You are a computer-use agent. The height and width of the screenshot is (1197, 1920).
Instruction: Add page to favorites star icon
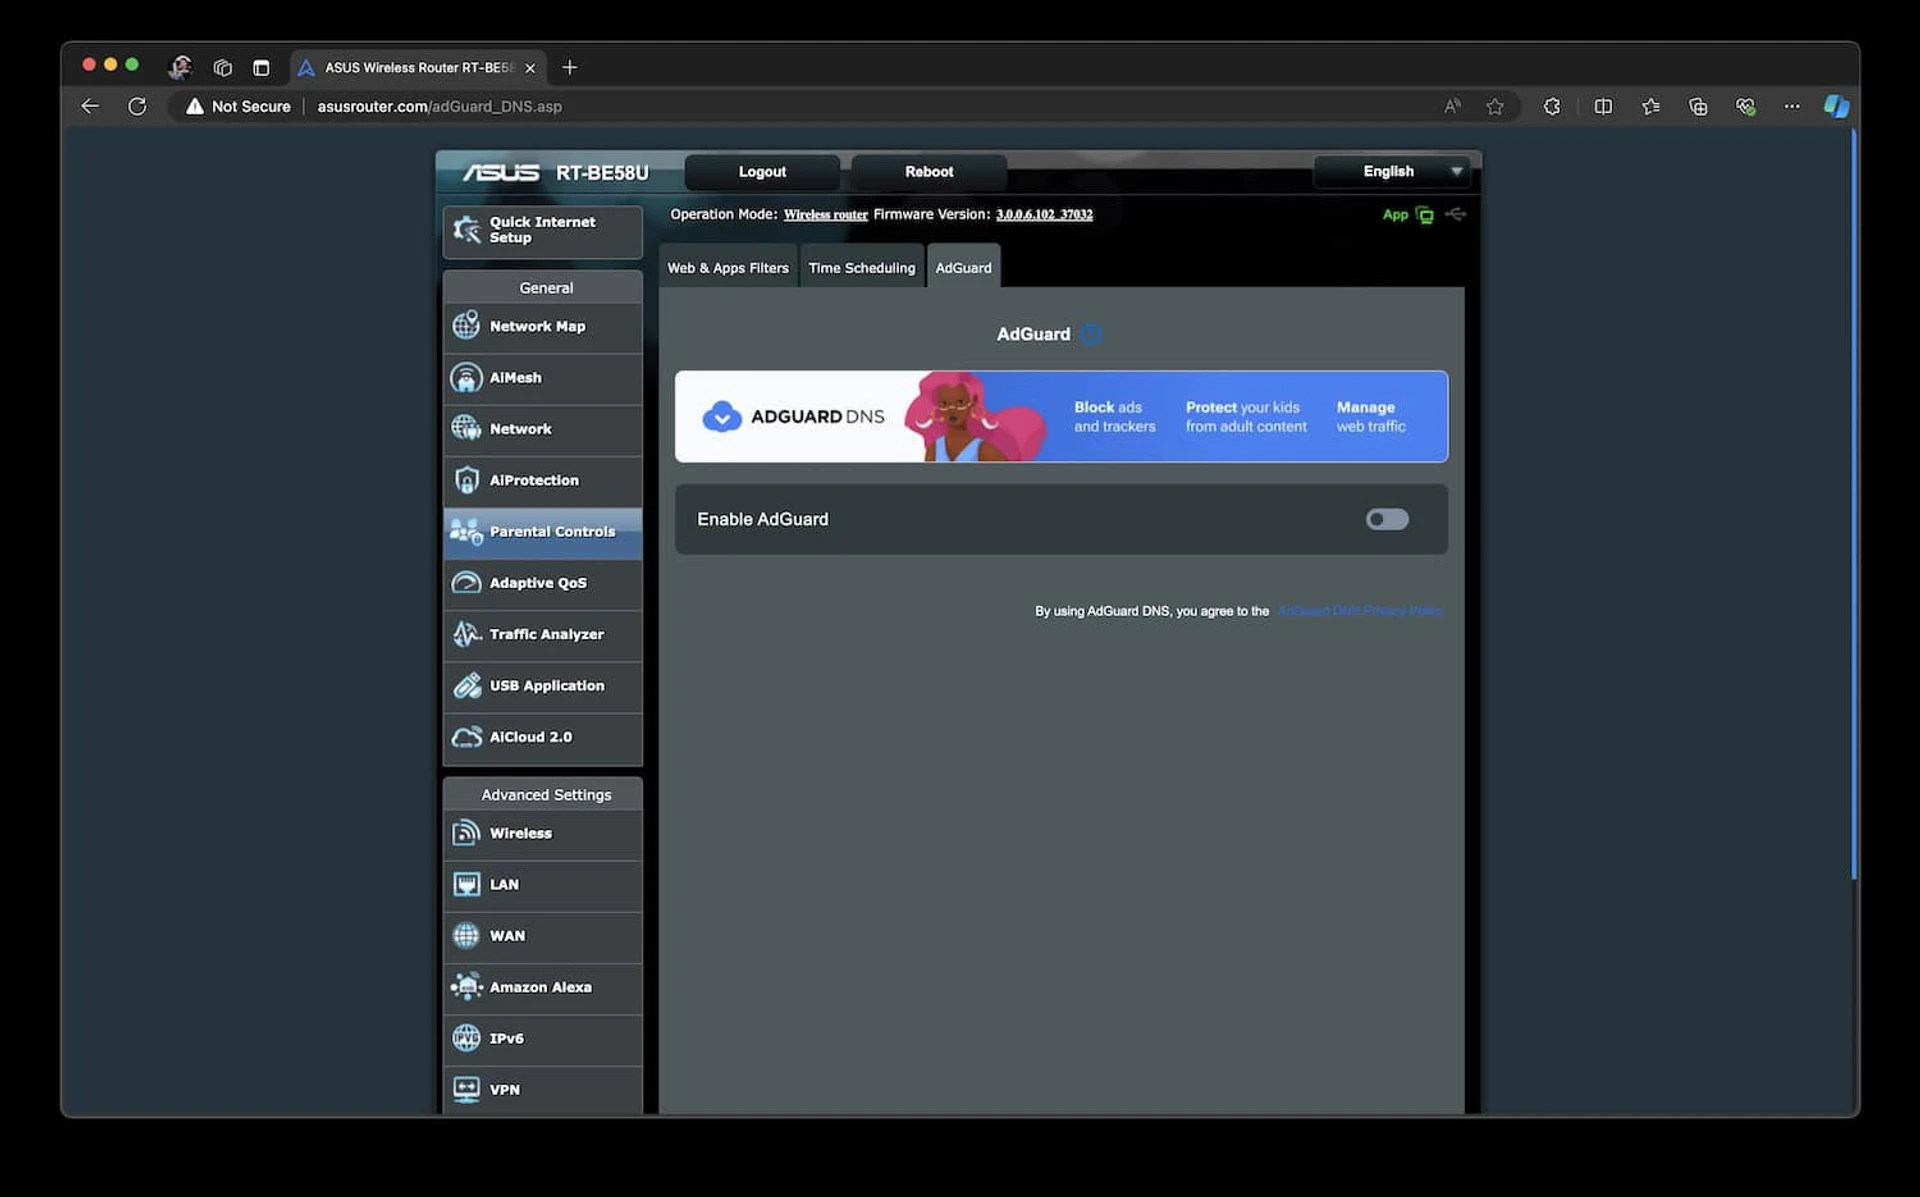click(x=1495, y=106)
